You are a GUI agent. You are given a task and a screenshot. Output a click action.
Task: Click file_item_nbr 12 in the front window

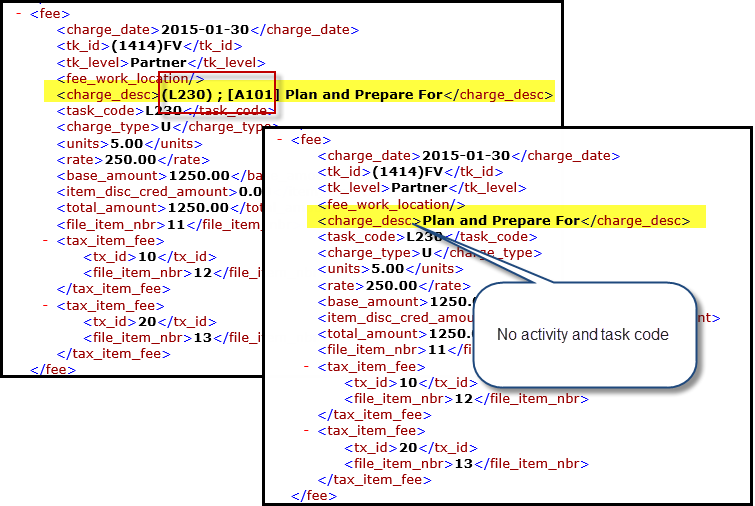[x=467, y=399]
